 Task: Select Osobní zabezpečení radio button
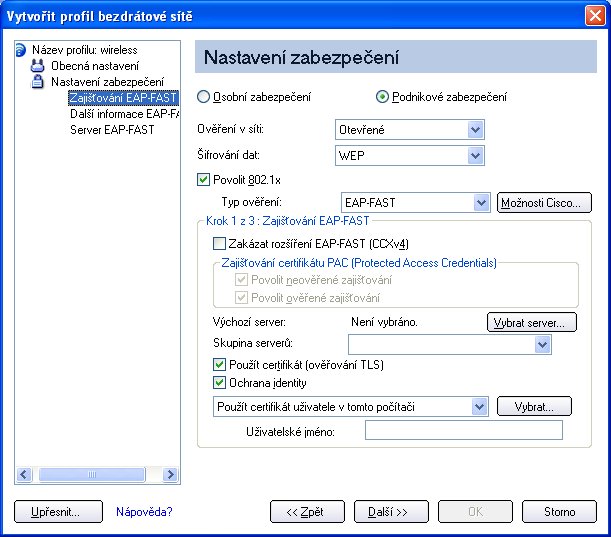click(203, 97)
